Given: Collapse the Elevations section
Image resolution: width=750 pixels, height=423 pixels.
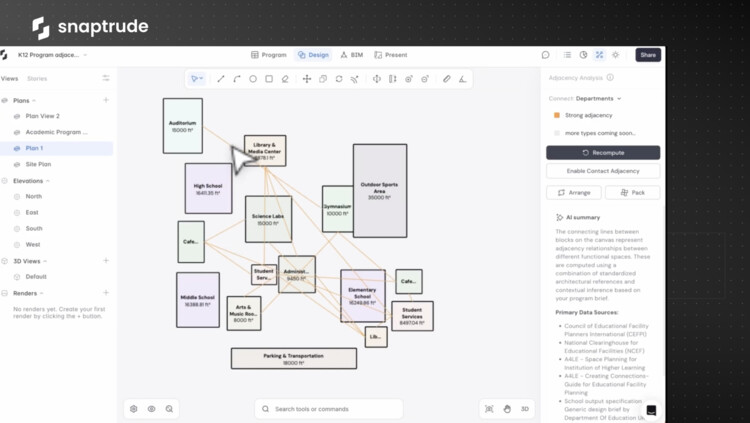Looking at the screenshot, I should click(5, 181).
